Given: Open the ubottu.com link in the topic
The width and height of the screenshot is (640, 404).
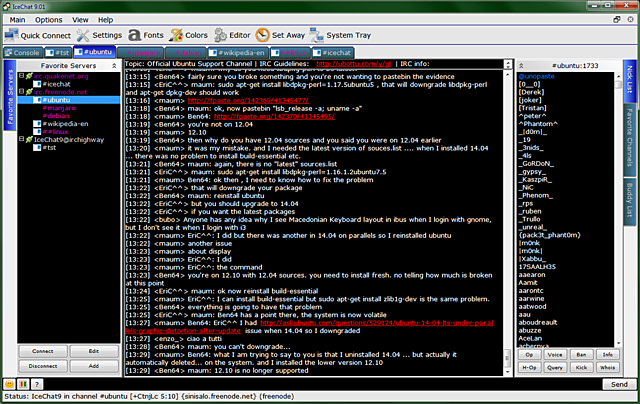Looking at the screenshot, I should click(353, 64).
